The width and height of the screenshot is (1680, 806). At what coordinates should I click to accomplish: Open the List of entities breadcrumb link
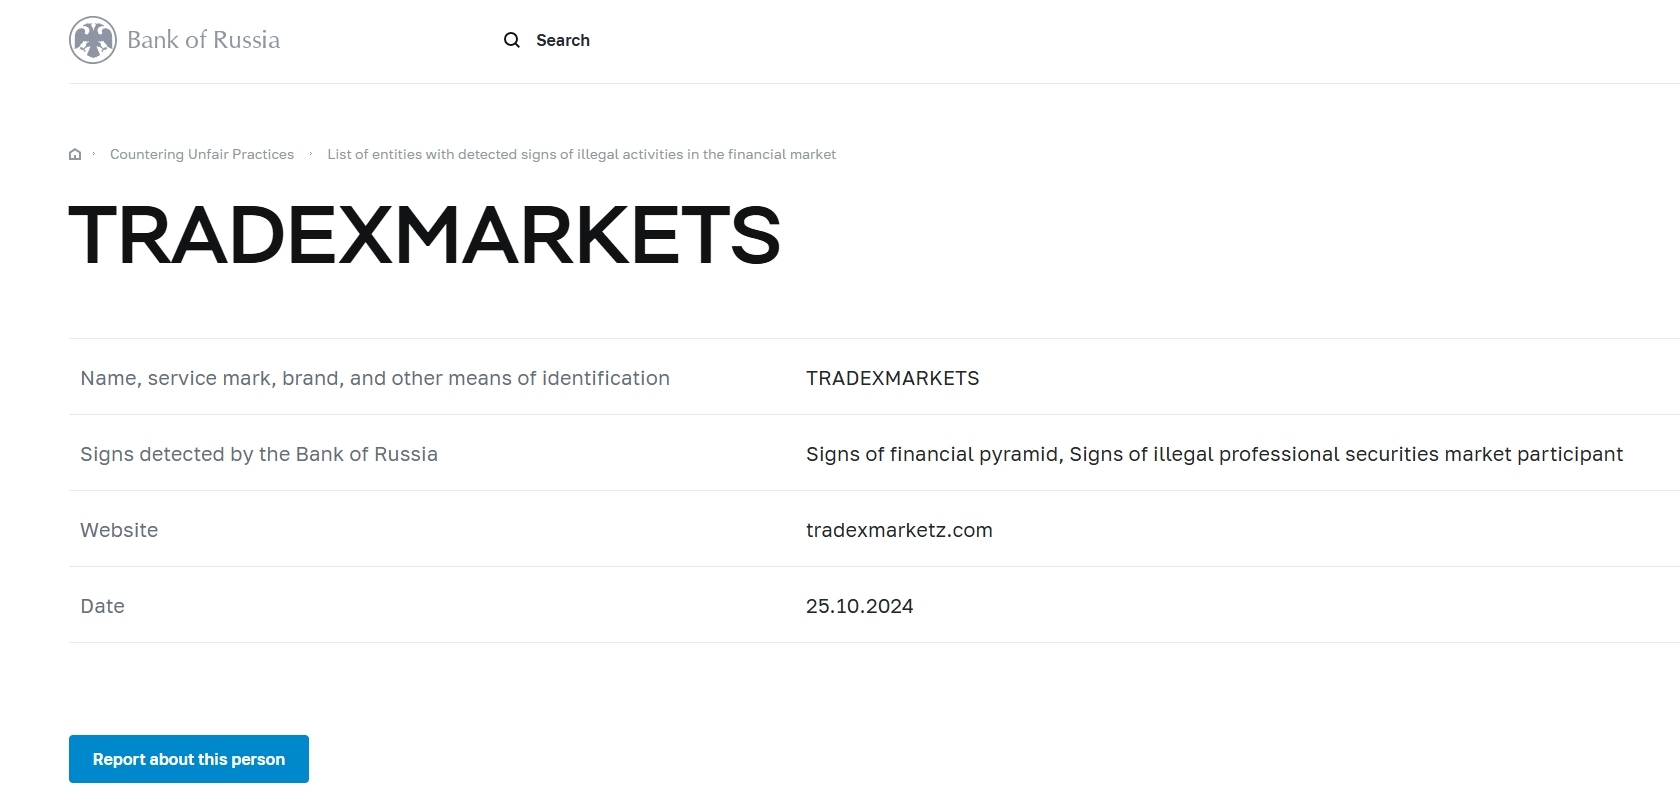tap(581, 154)
